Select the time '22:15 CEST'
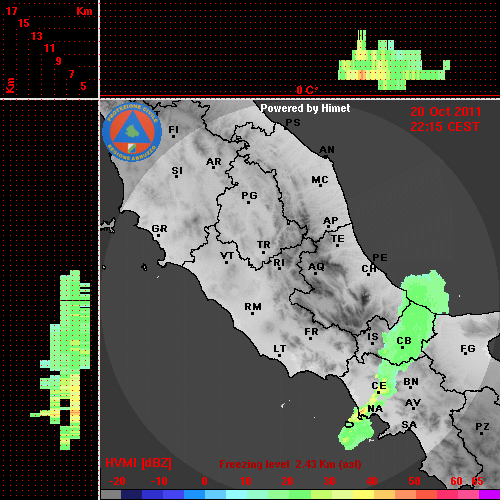The width and height of the screenshot is (500, 500). tap(445, 127)
